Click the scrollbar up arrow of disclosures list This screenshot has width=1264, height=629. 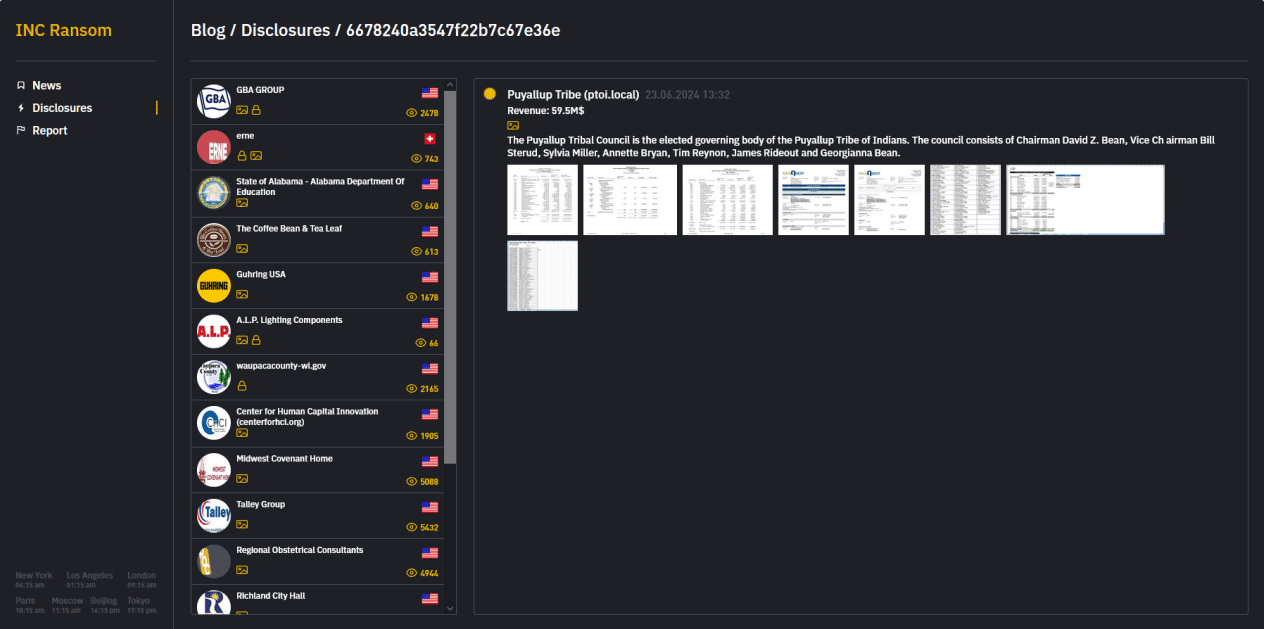(x=450, y=85)
